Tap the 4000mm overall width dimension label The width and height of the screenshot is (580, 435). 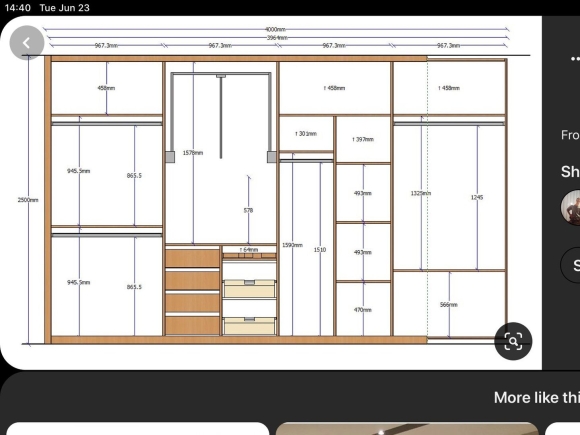coord(275,30)
